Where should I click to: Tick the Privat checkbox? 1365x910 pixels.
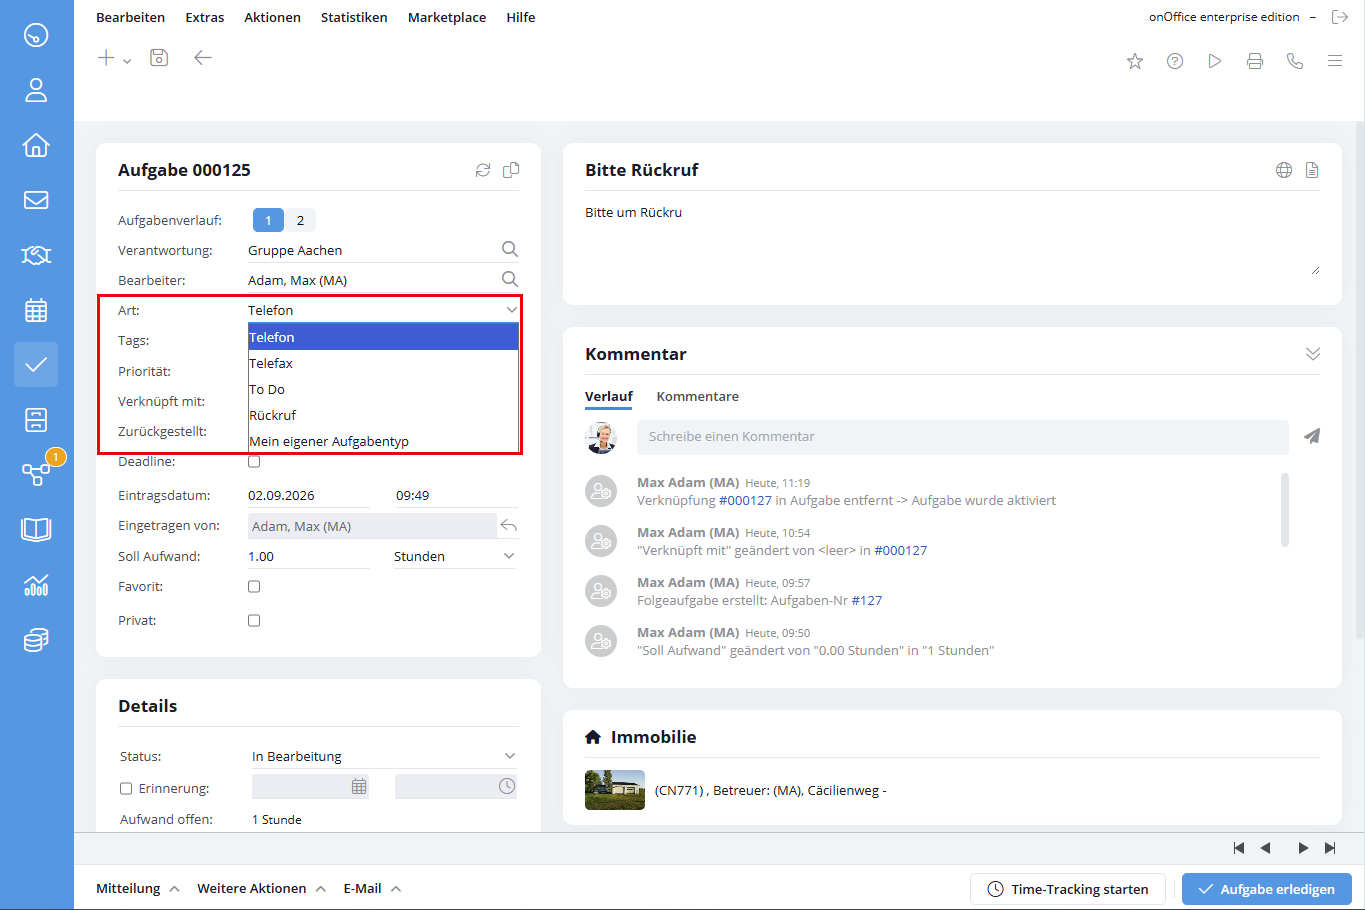254,621
